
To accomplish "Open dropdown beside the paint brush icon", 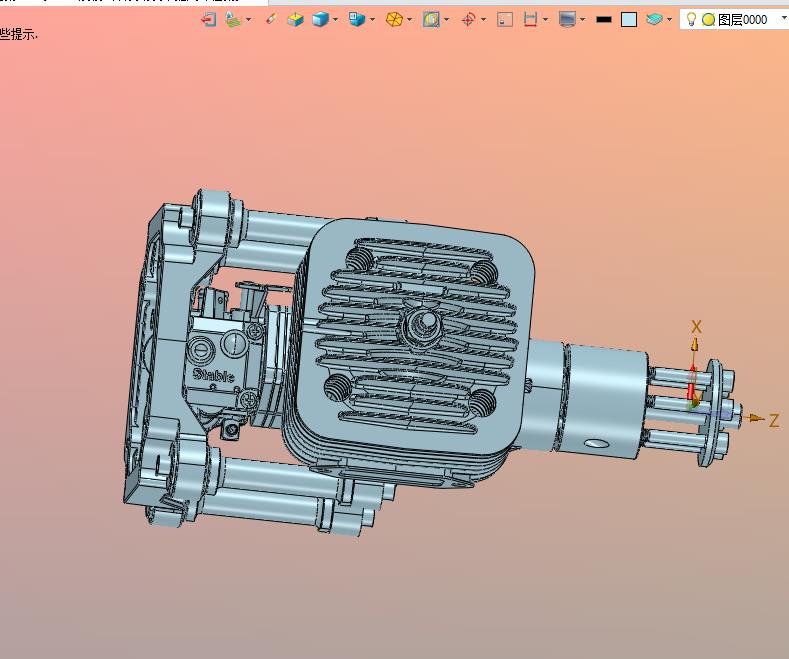I will (x=248, y=20).
